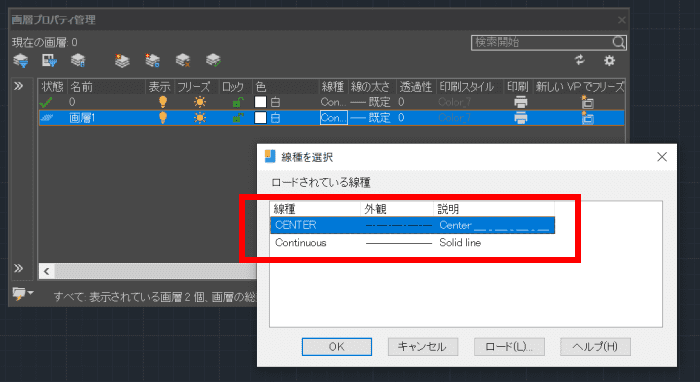Screen dimensions: 700x382
Task: Click transparency value 0 of 画層1
Action: (401, 118)
